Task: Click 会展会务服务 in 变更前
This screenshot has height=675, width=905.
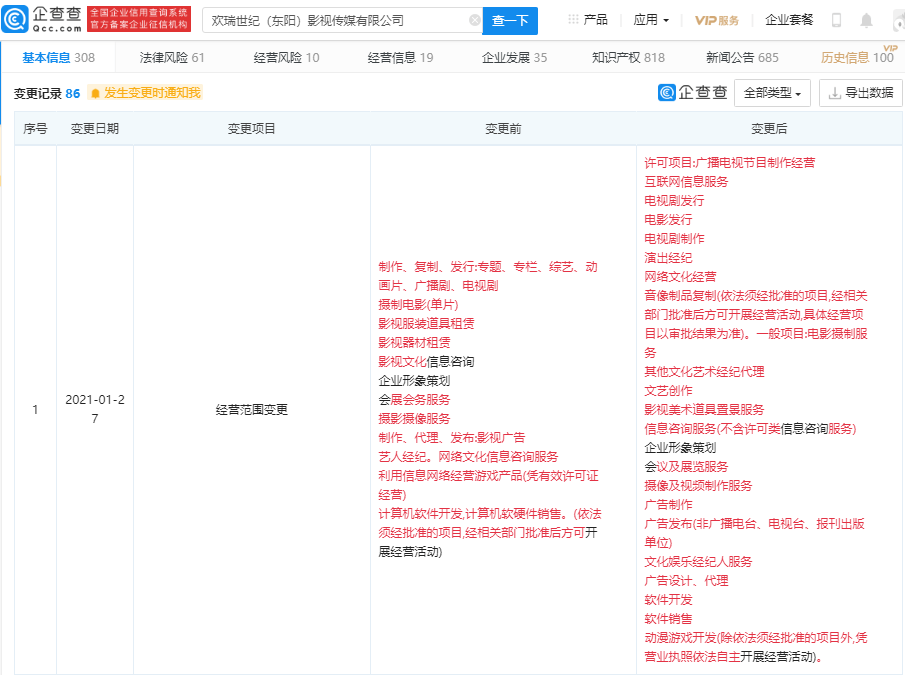Action: pyautogui.click(x=414, y=400)
